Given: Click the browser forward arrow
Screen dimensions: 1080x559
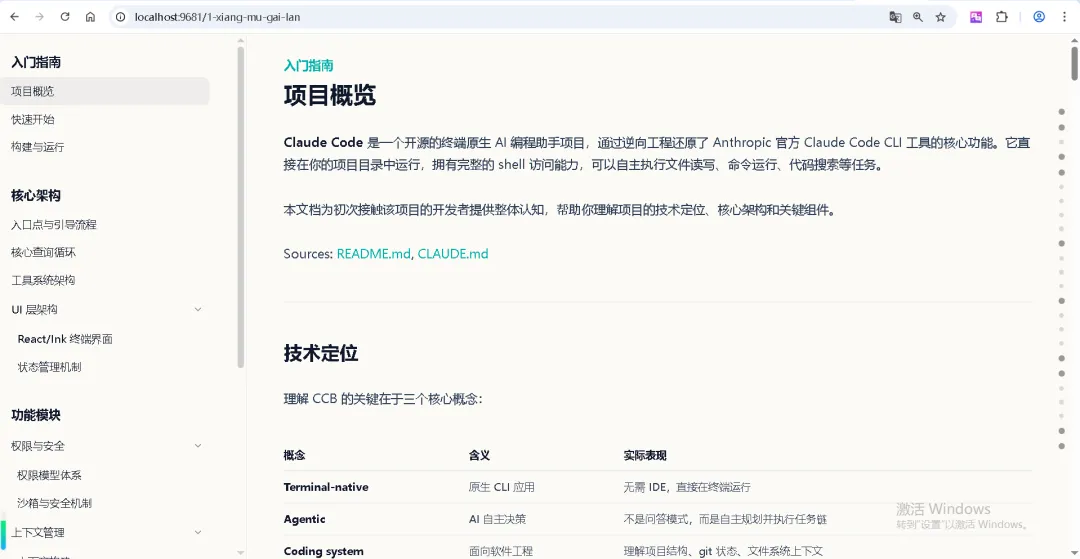Looking at the screenshot, I should [39, 17].
